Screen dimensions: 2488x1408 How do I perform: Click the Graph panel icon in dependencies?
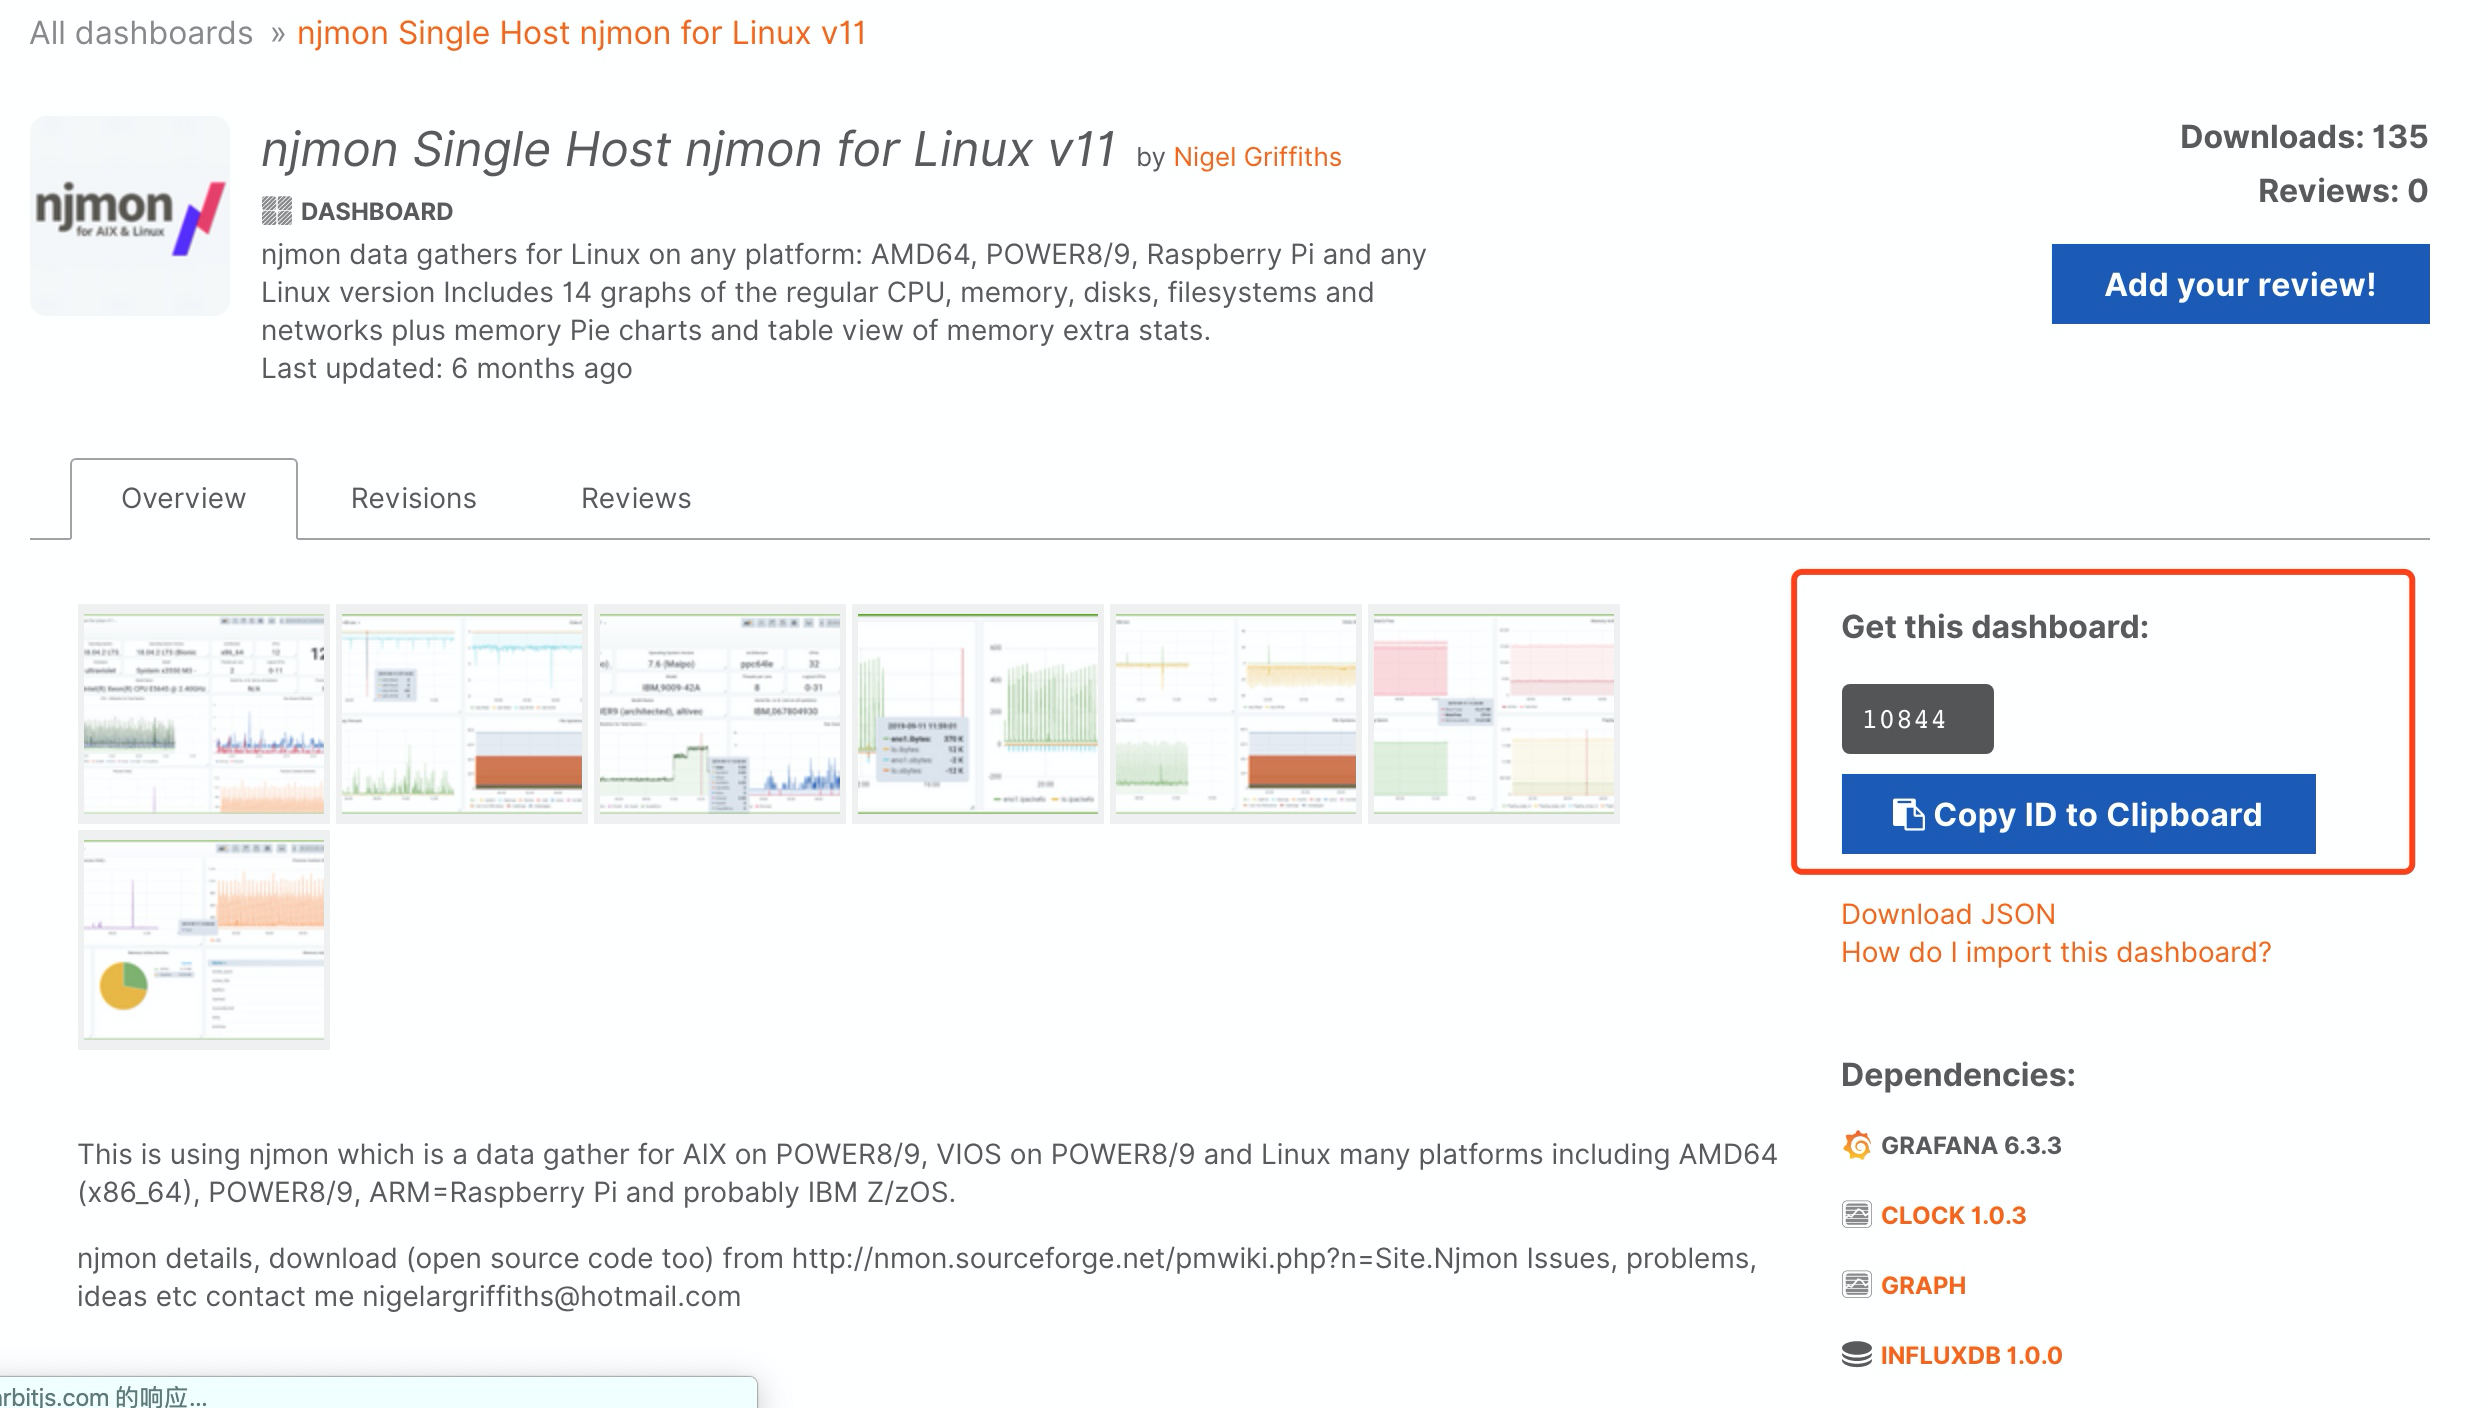click(x=1857, y=1285)
